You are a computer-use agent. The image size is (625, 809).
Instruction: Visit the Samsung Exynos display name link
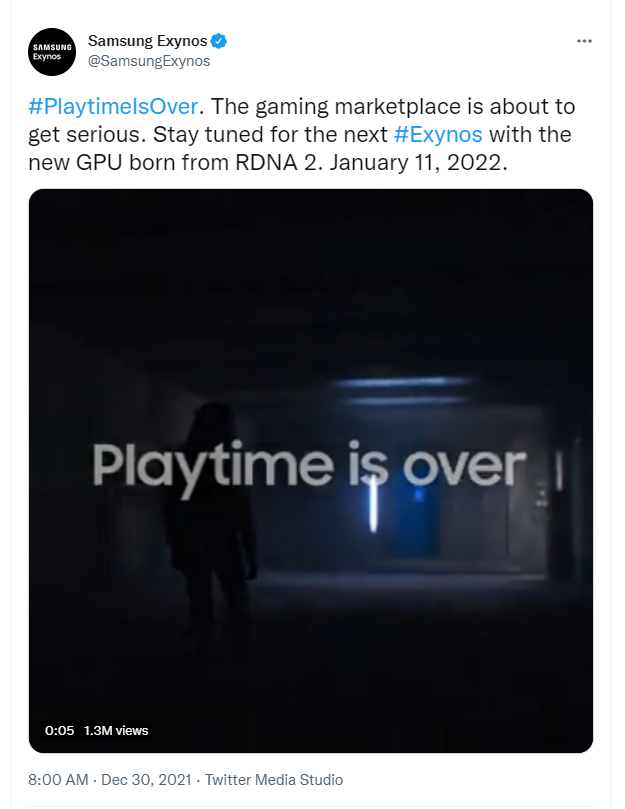(147, 41)
